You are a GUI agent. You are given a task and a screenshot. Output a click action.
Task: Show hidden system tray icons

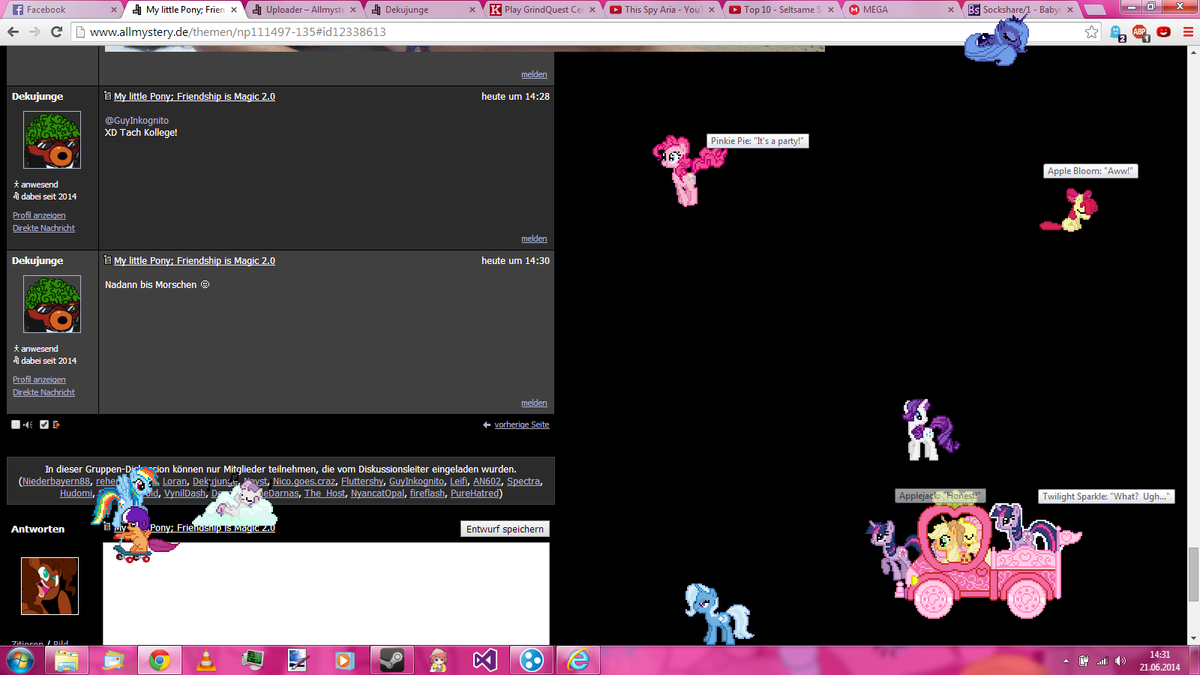[x=1066, y=661]
